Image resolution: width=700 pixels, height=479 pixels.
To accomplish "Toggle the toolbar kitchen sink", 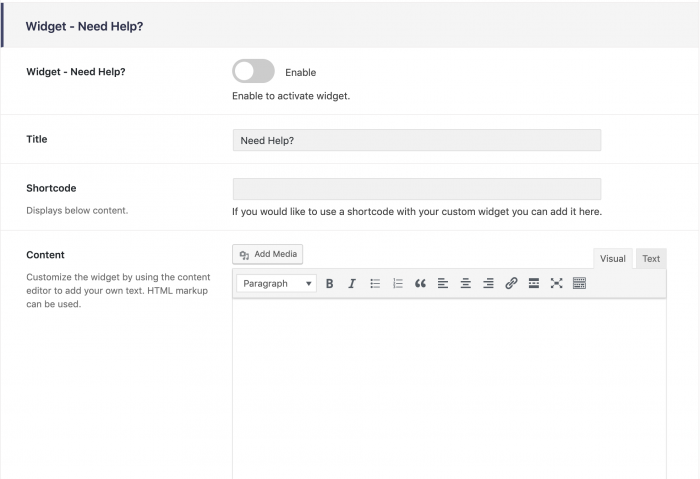I will tap(579, 283).
